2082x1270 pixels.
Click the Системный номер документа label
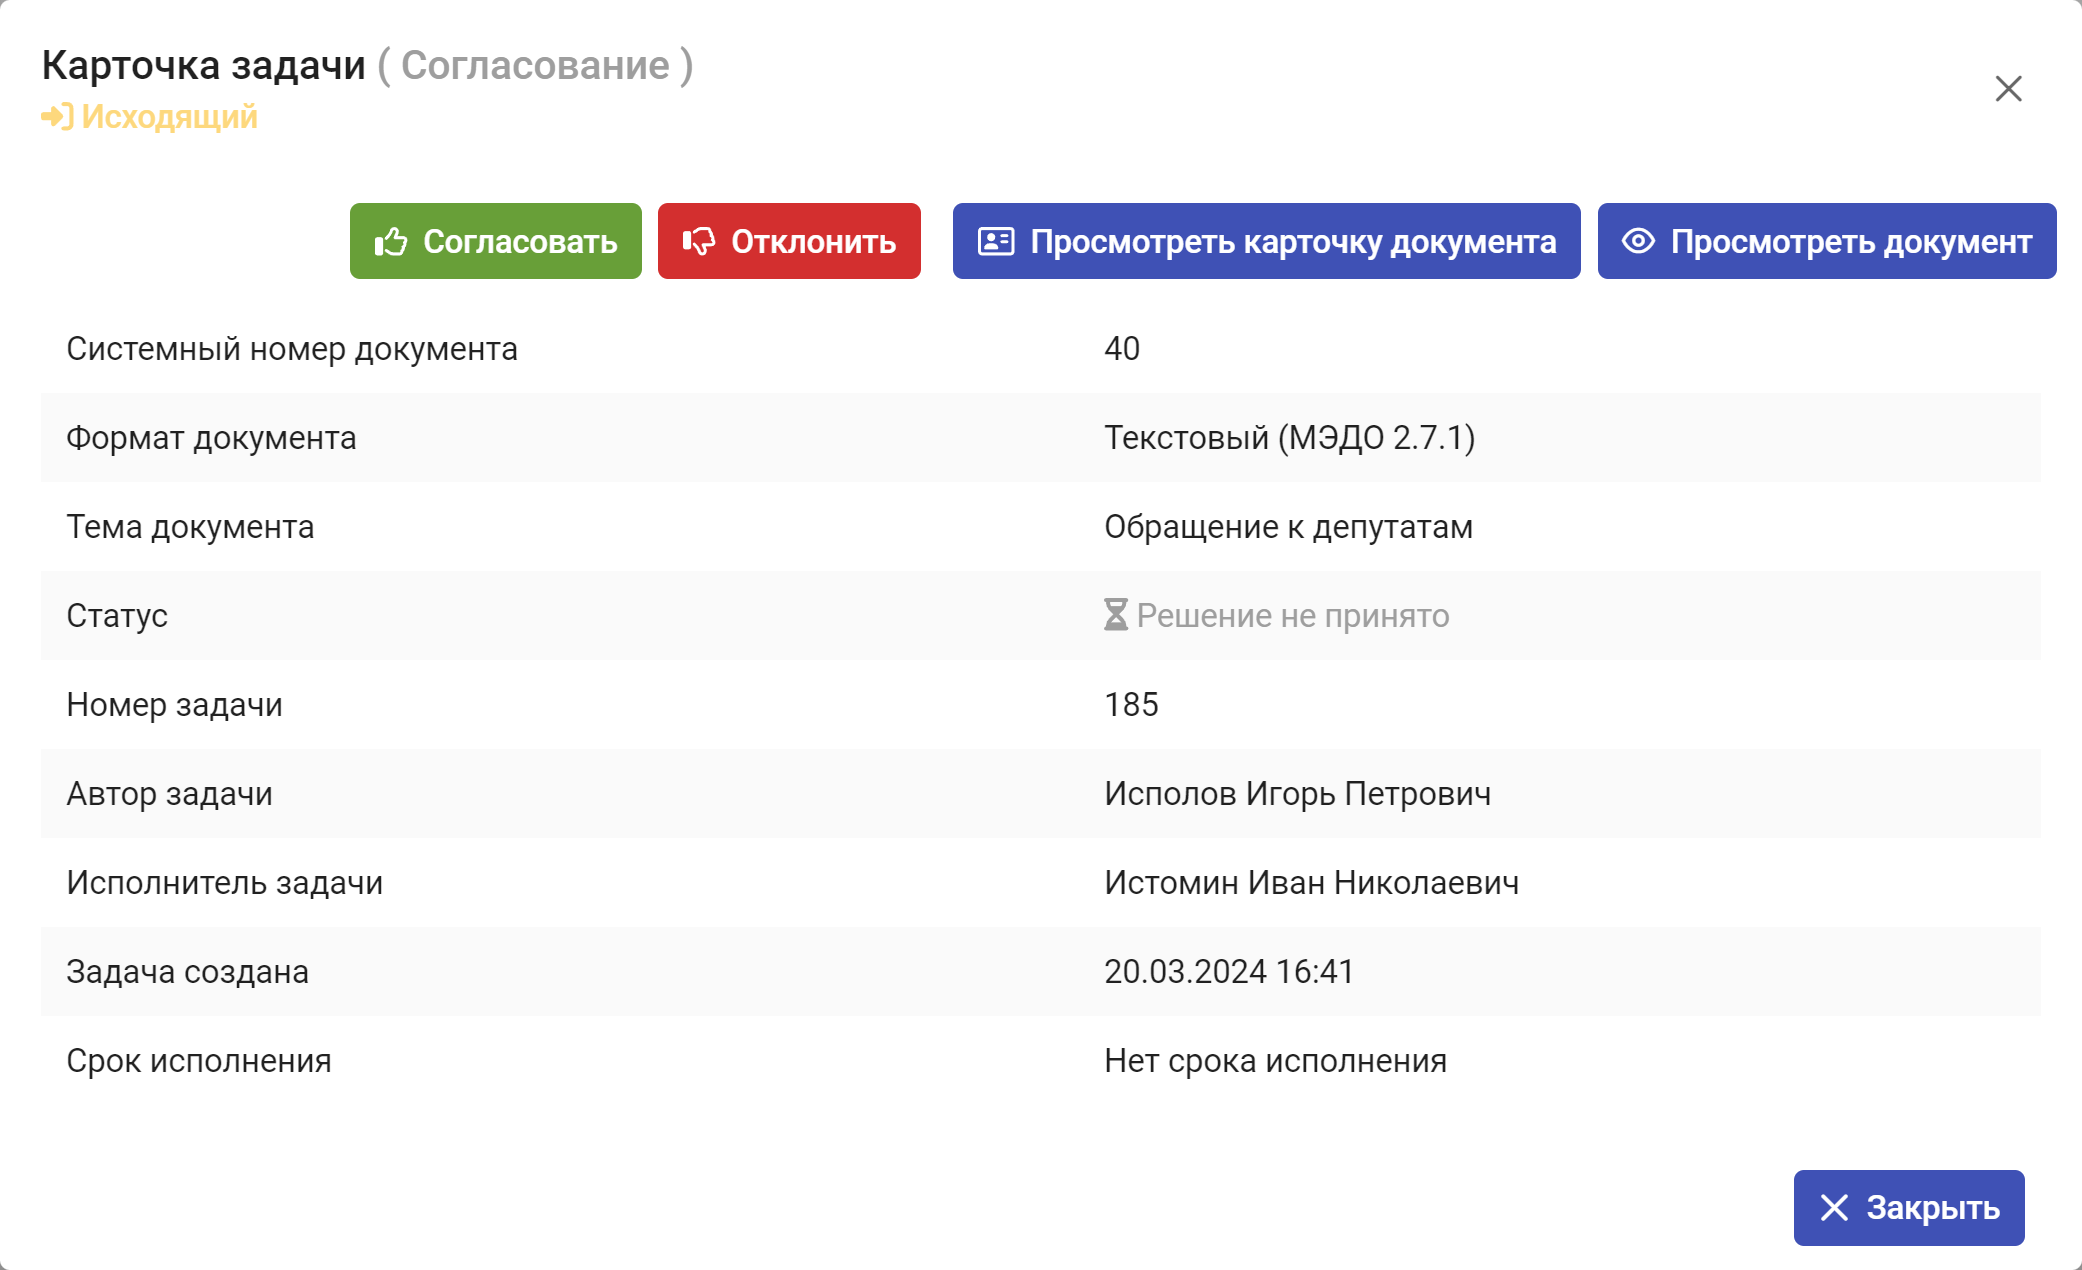(x=292, y=349)
